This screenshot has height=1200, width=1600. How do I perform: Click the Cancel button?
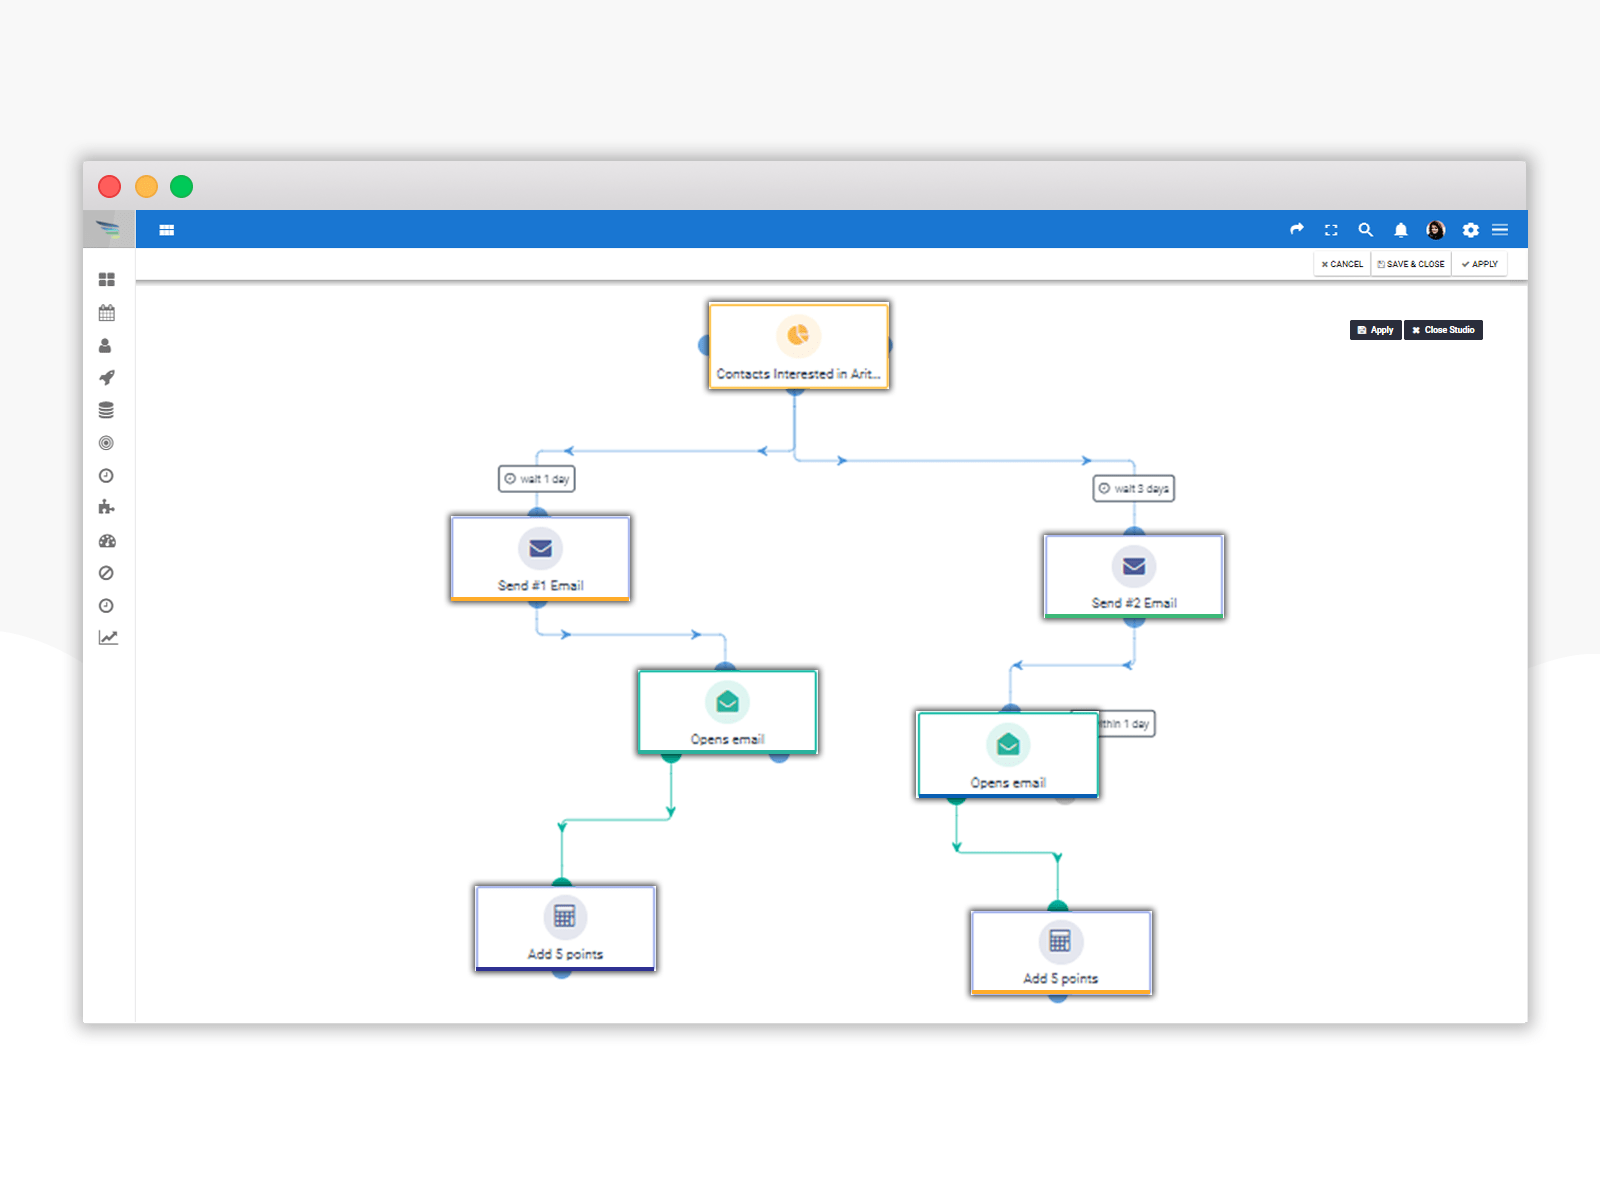click(x=1342, y=264)
